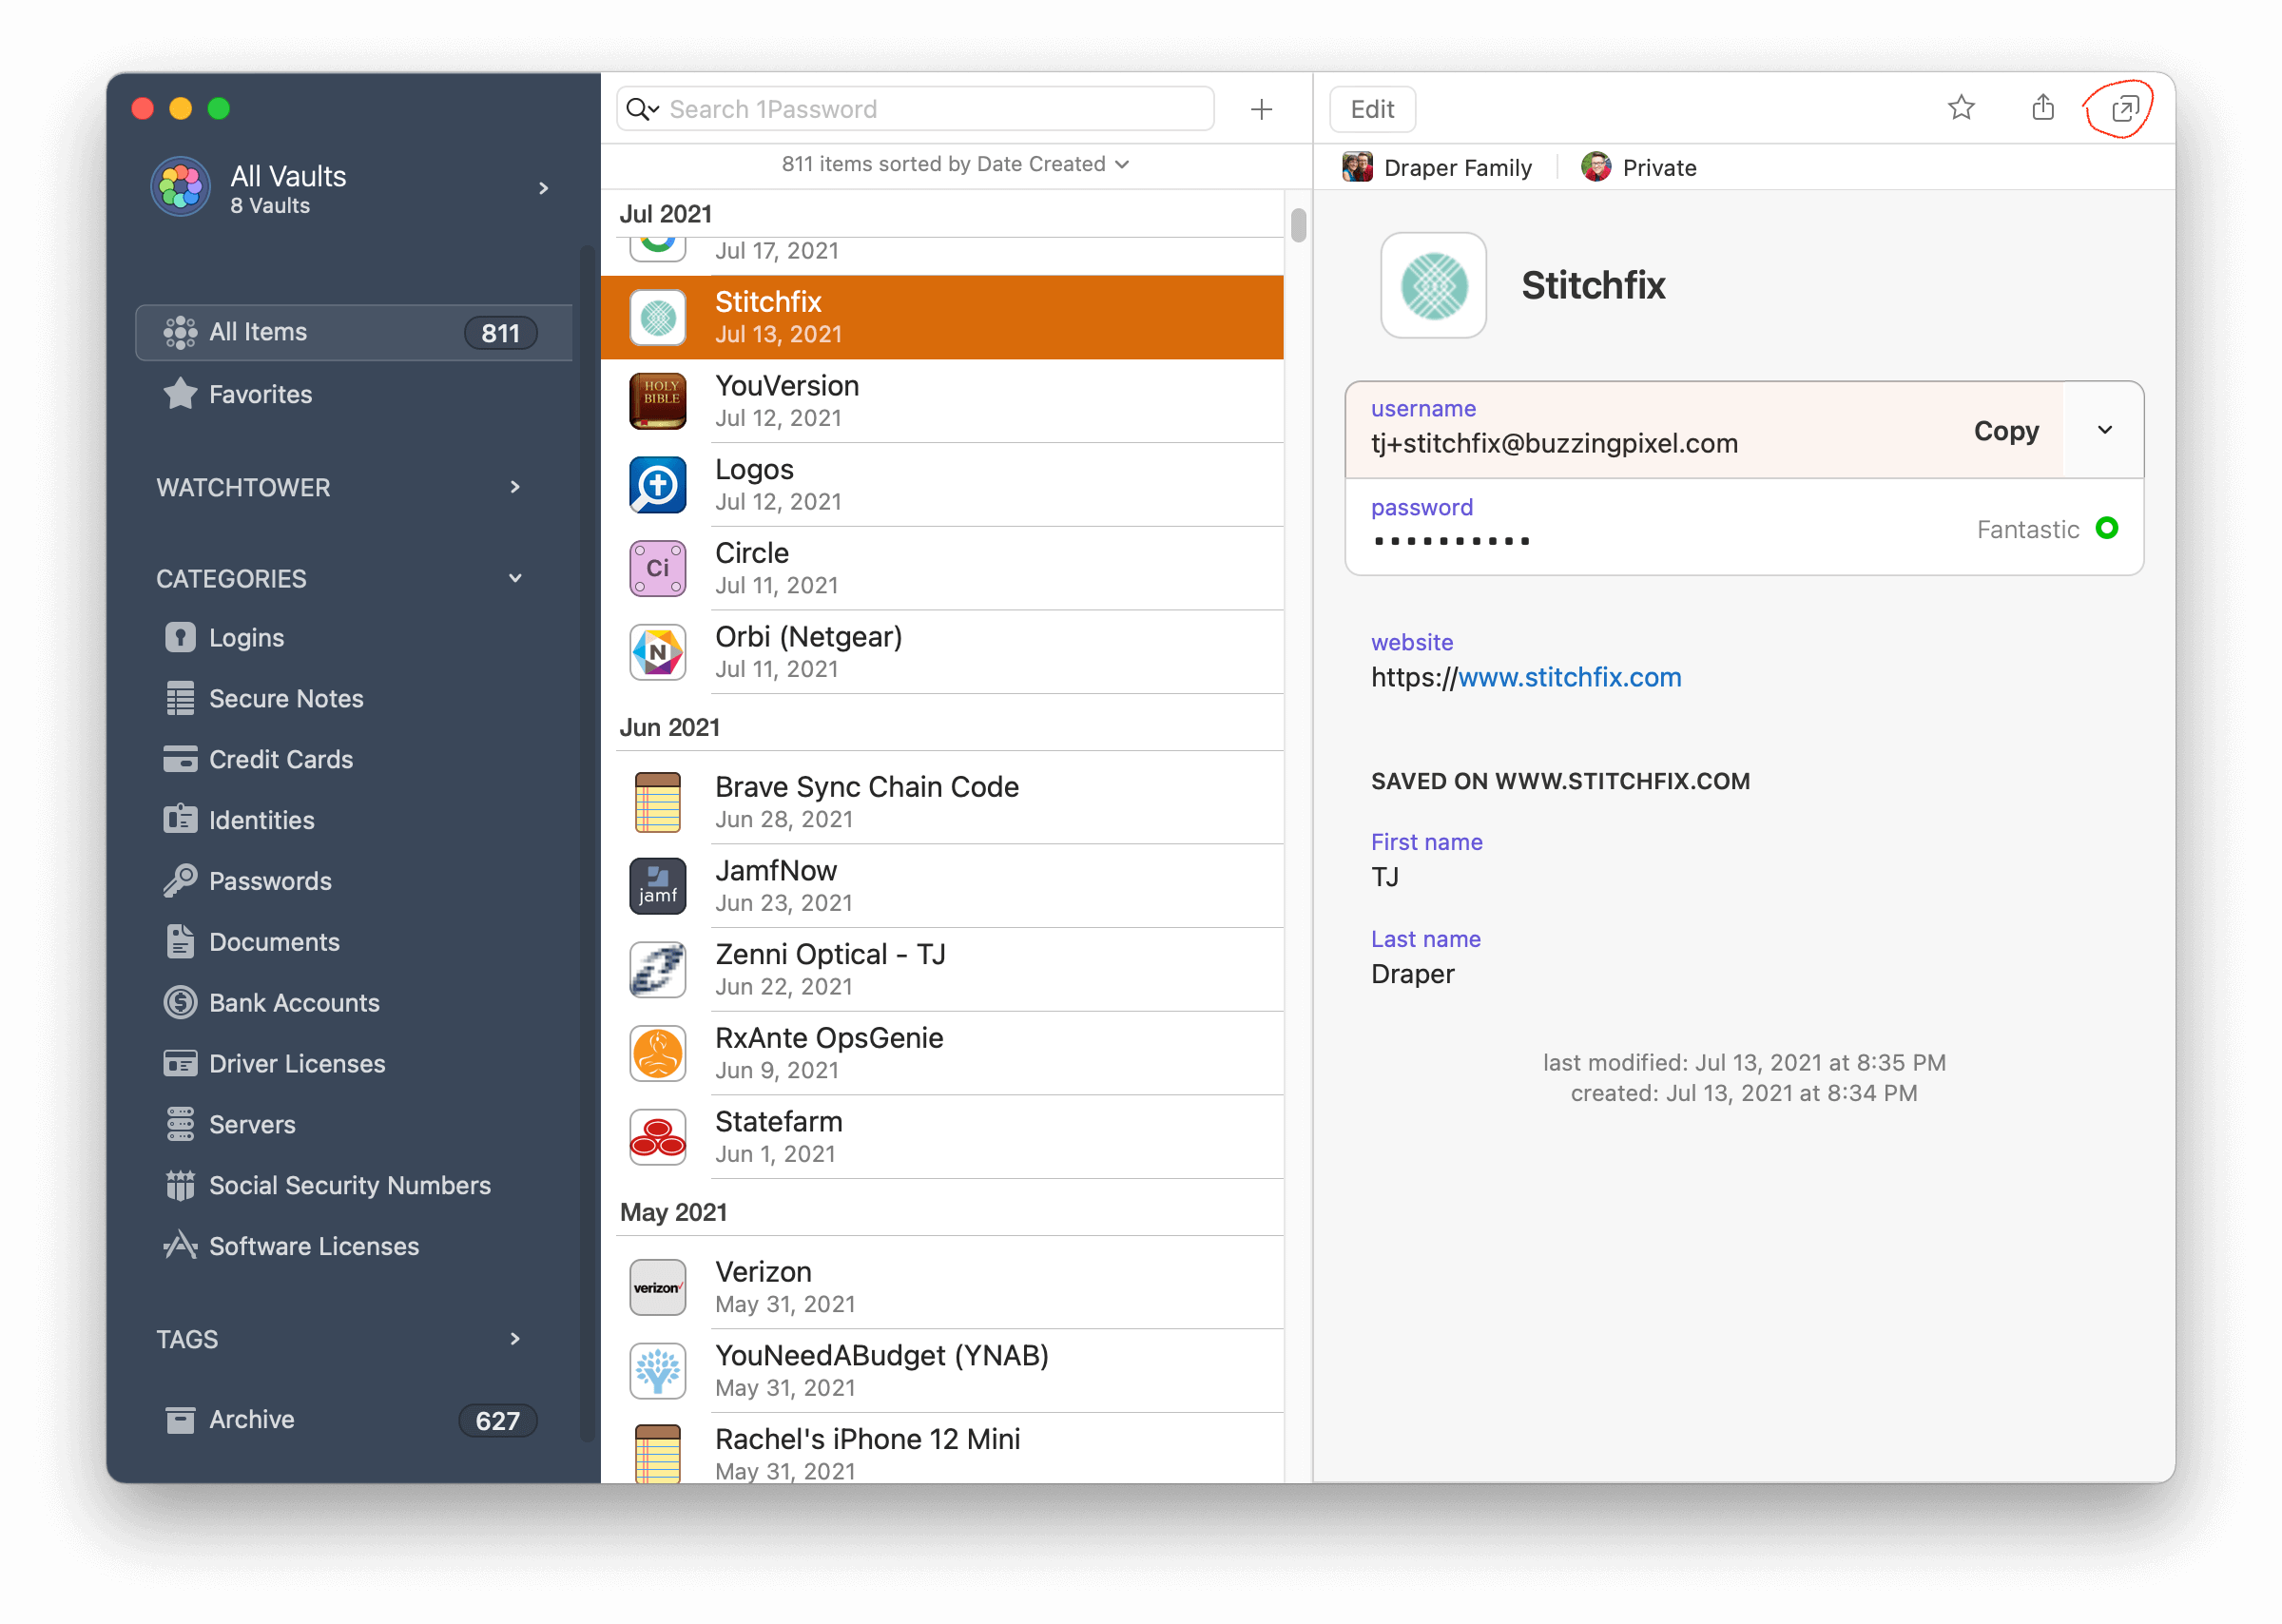
Task: Select the Verizon item
Action: tap(942, 1287)
